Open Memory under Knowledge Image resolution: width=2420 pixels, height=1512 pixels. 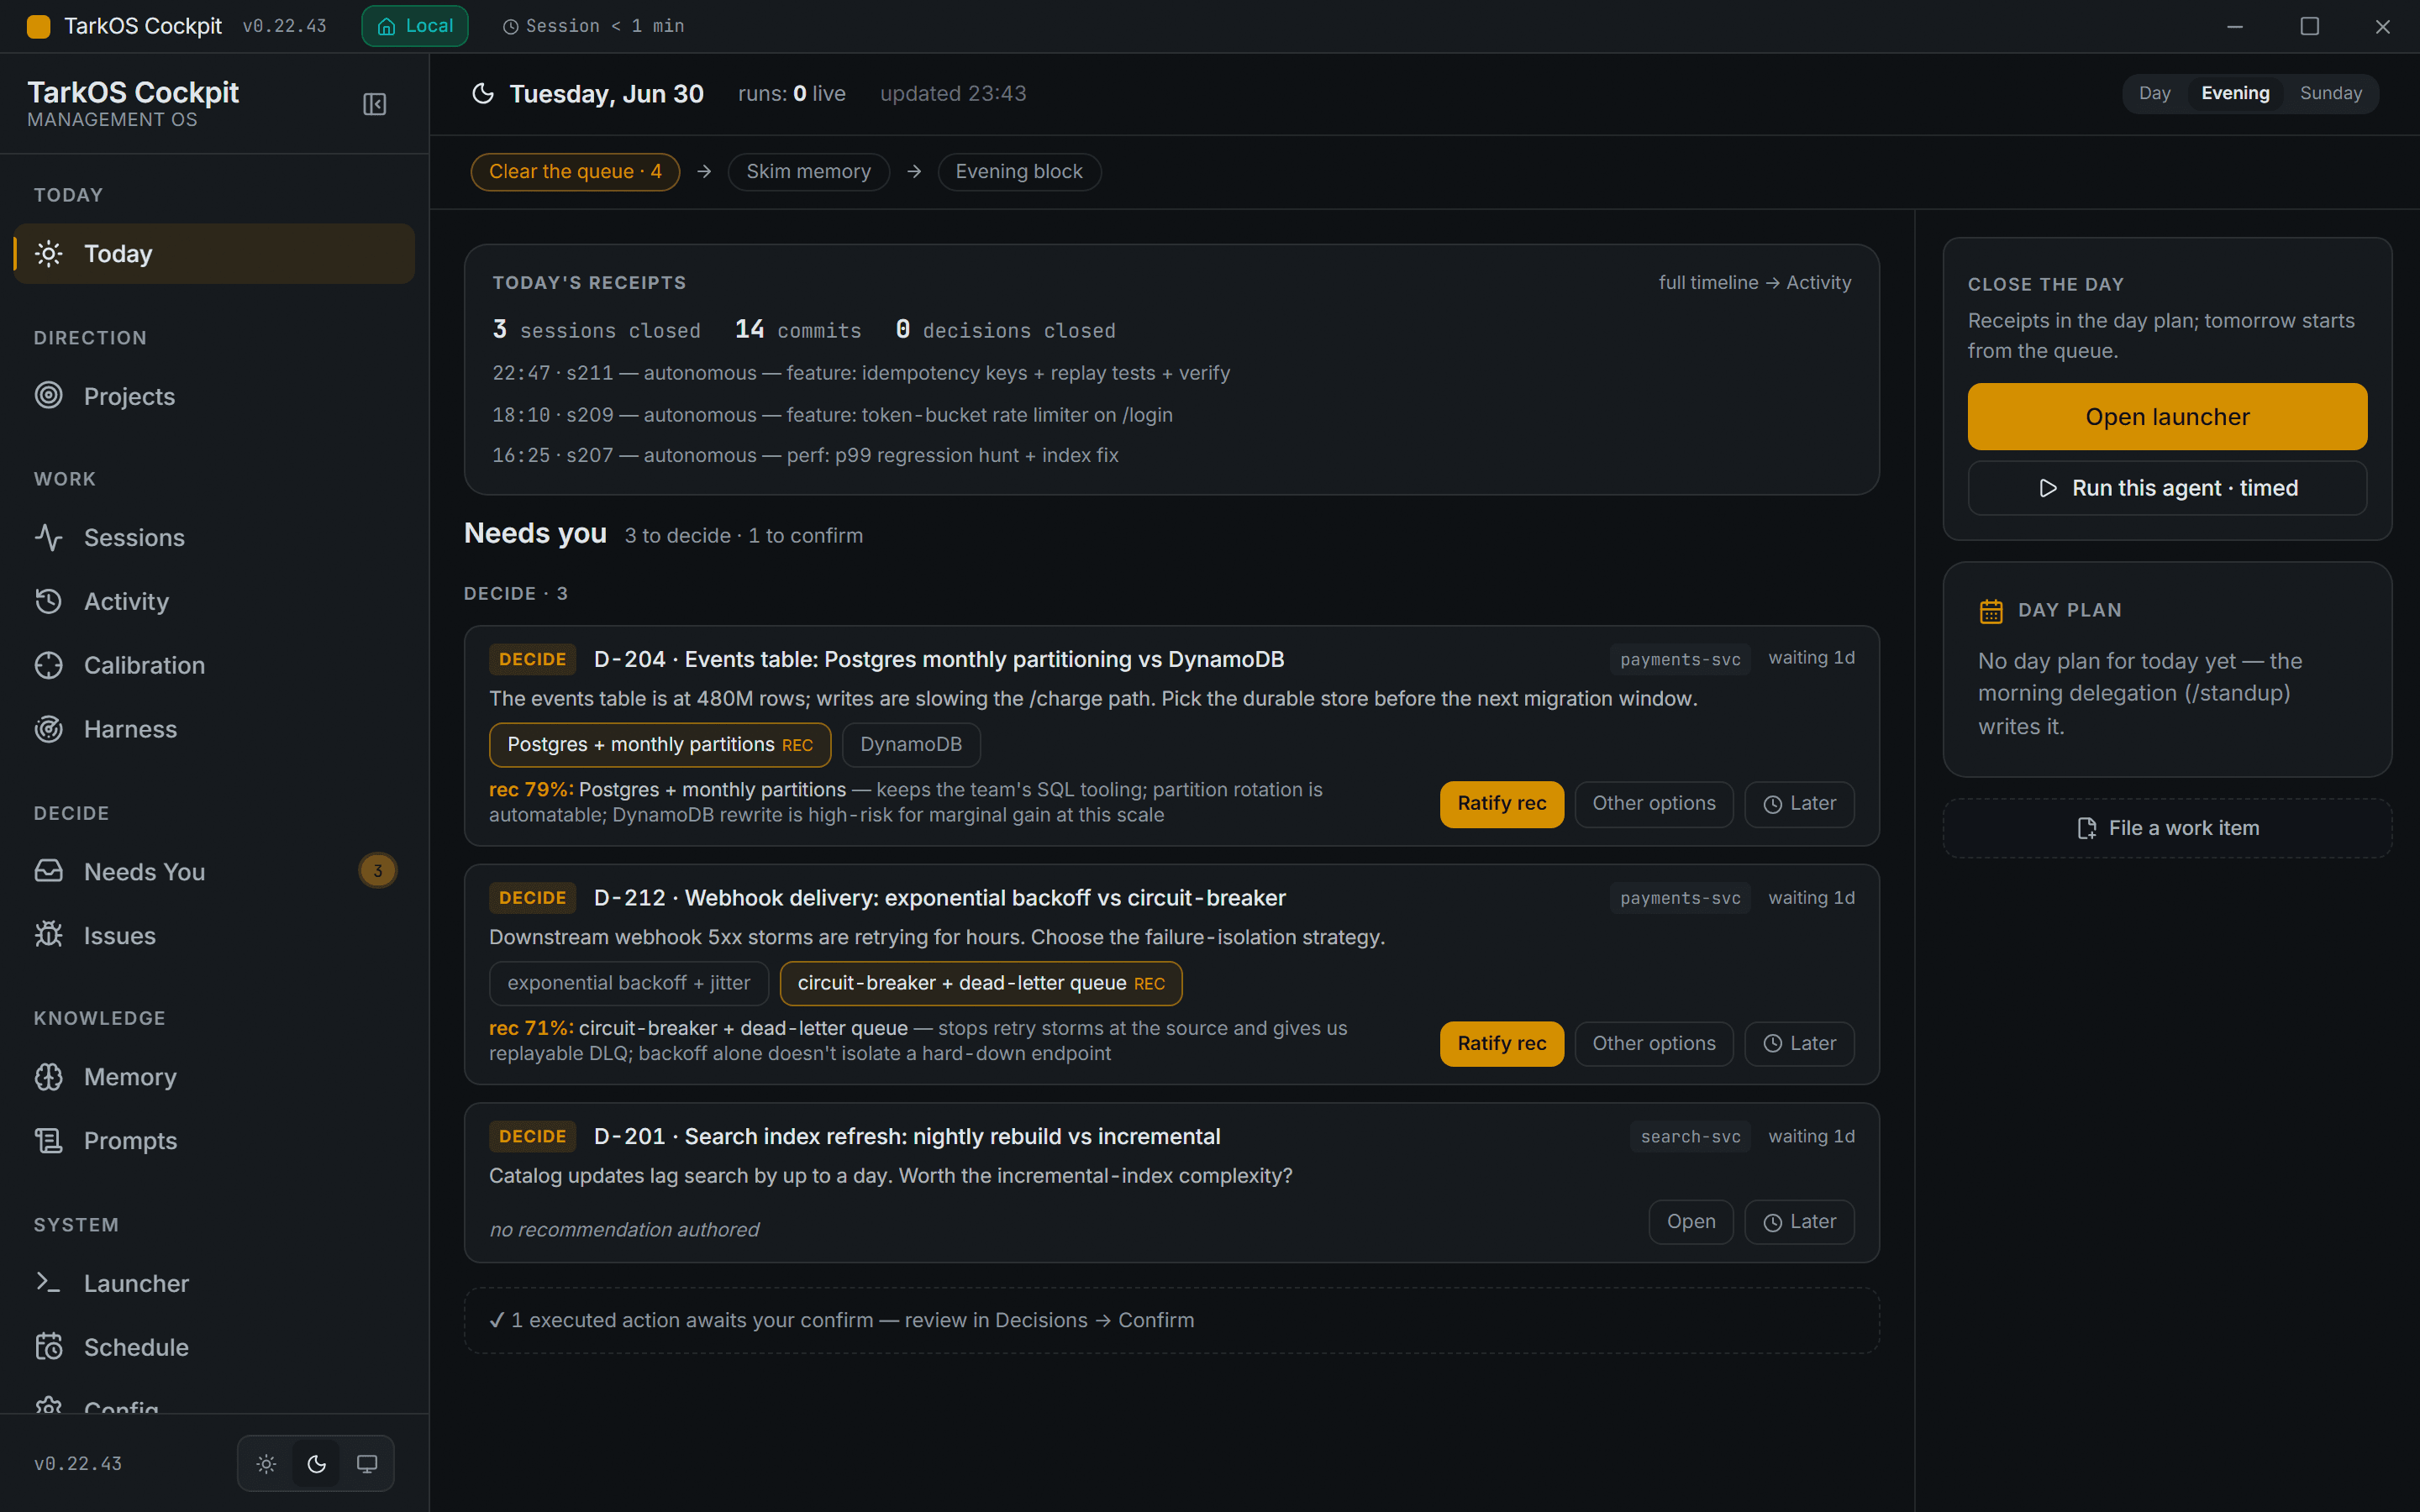pos(214,1077)
